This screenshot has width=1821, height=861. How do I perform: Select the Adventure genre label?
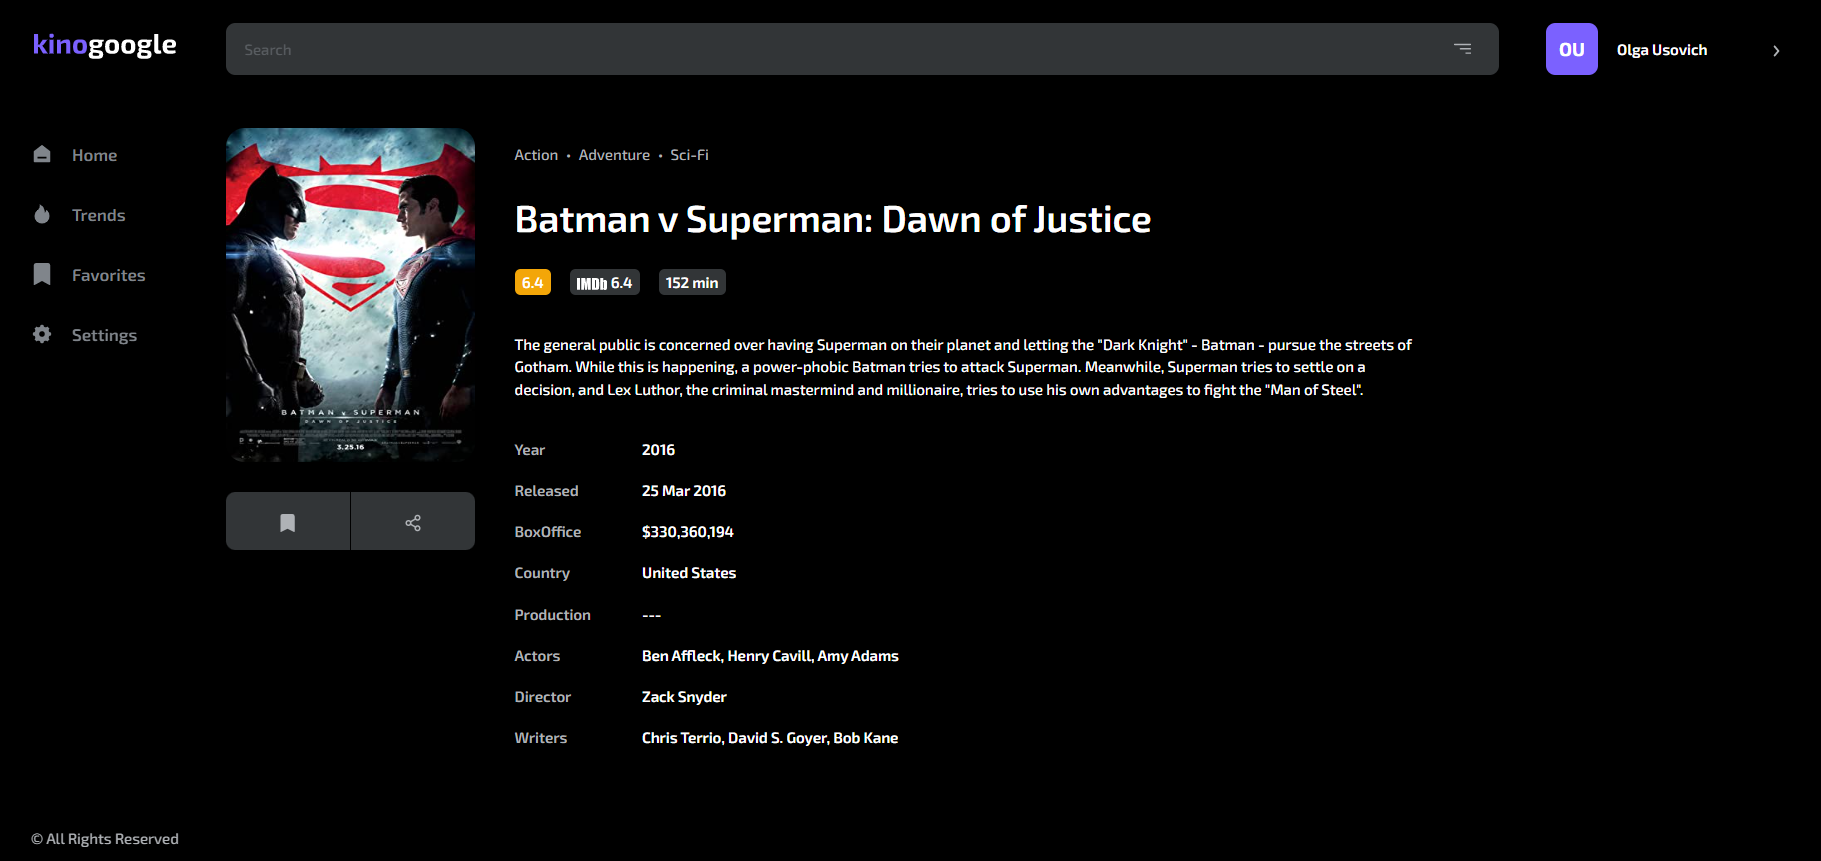pyautogui.click(x=614, y=155)
